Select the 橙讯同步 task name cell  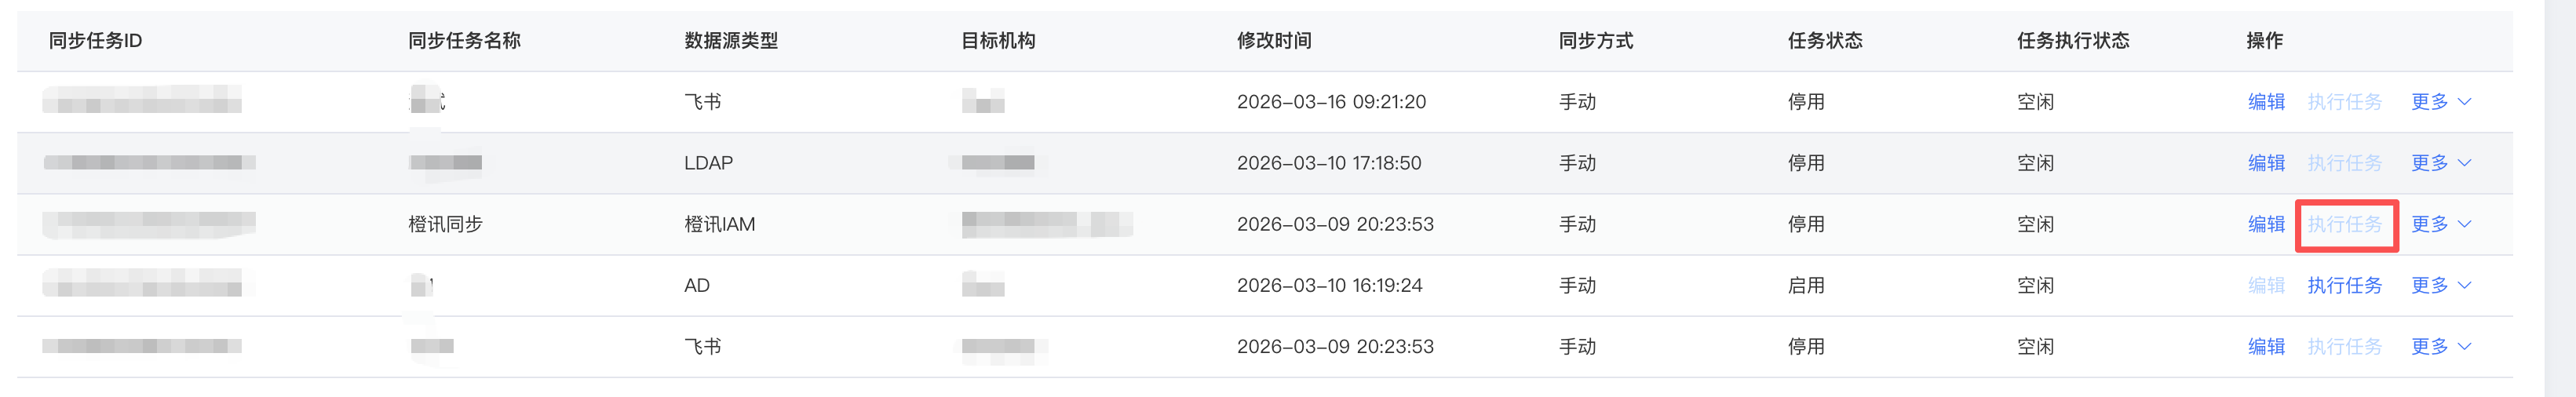(445, 224)
